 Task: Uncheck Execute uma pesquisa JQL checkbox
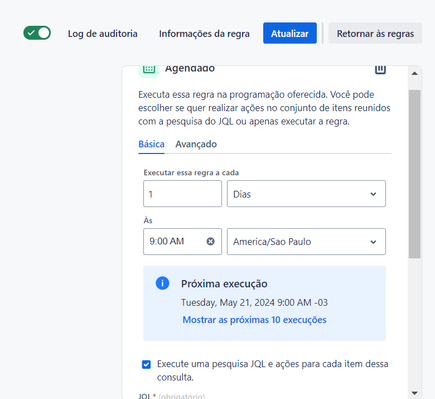tap(146, 364)
